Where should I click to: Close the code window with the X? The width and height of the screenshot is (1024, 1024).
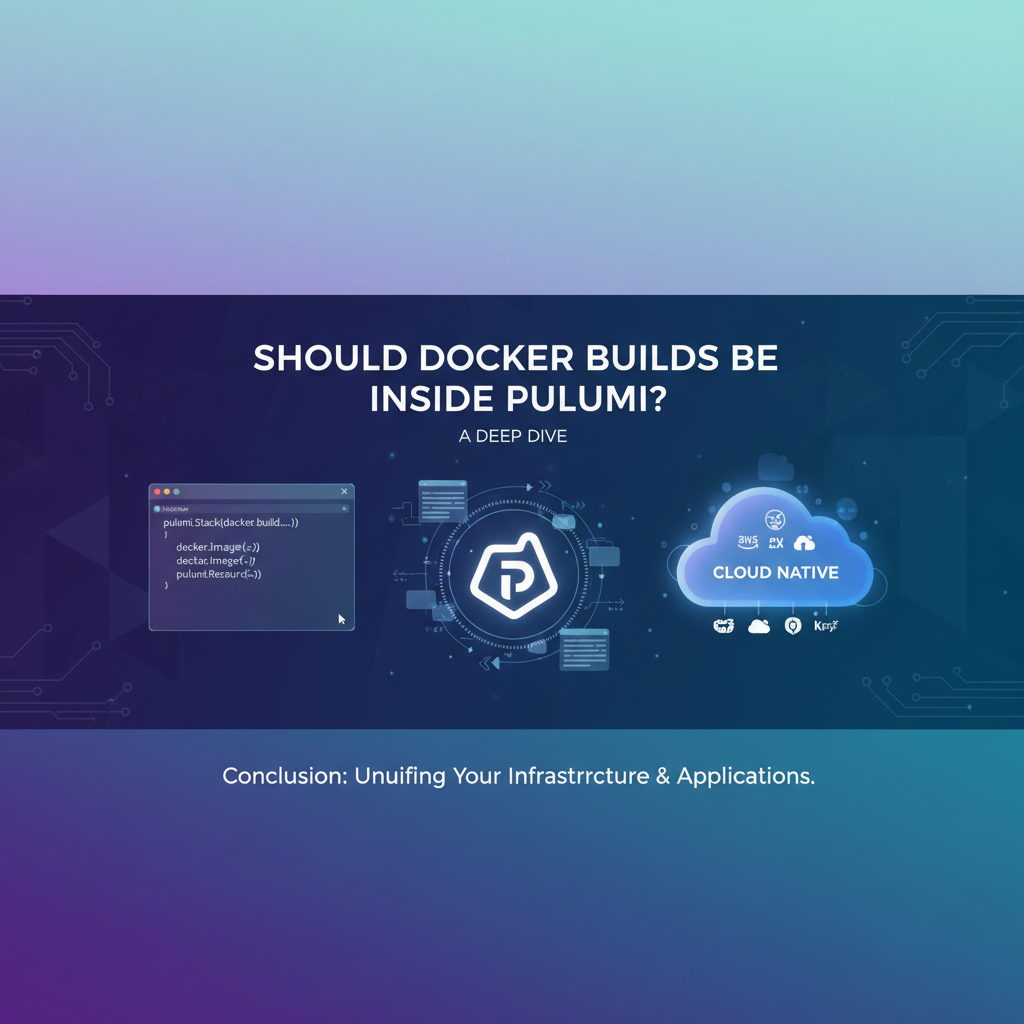point(344,491)
